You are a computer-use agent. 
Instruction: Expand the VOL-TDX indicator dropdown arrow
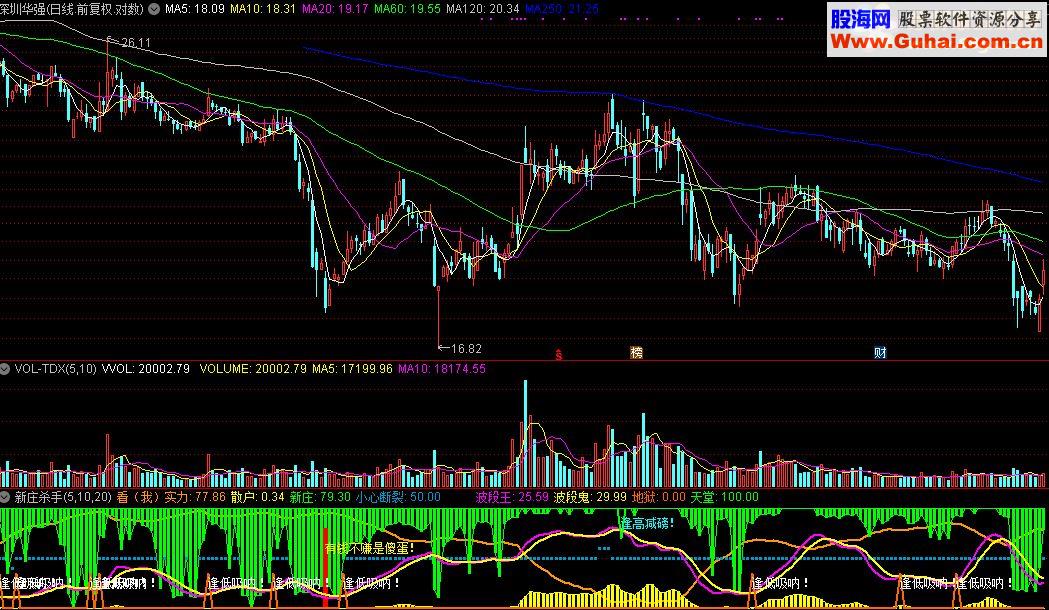5,369
